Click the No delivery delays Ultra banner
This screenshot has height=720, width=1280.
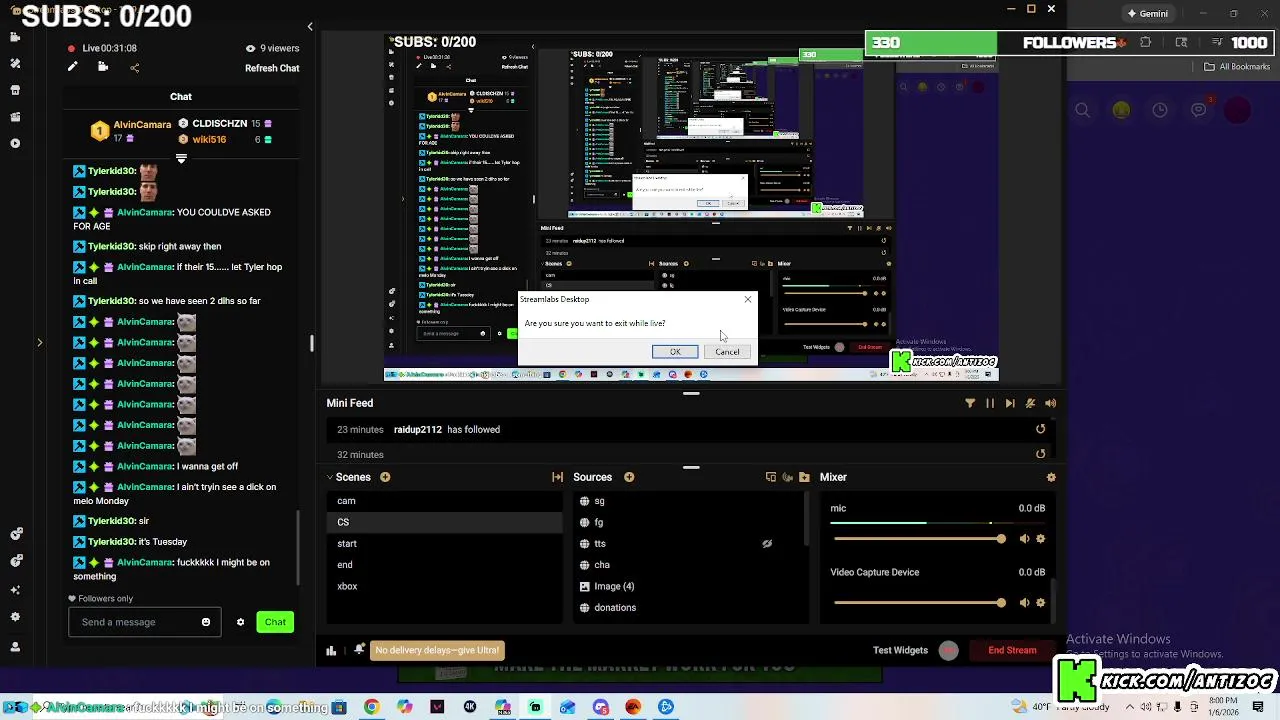pos(437,650)
